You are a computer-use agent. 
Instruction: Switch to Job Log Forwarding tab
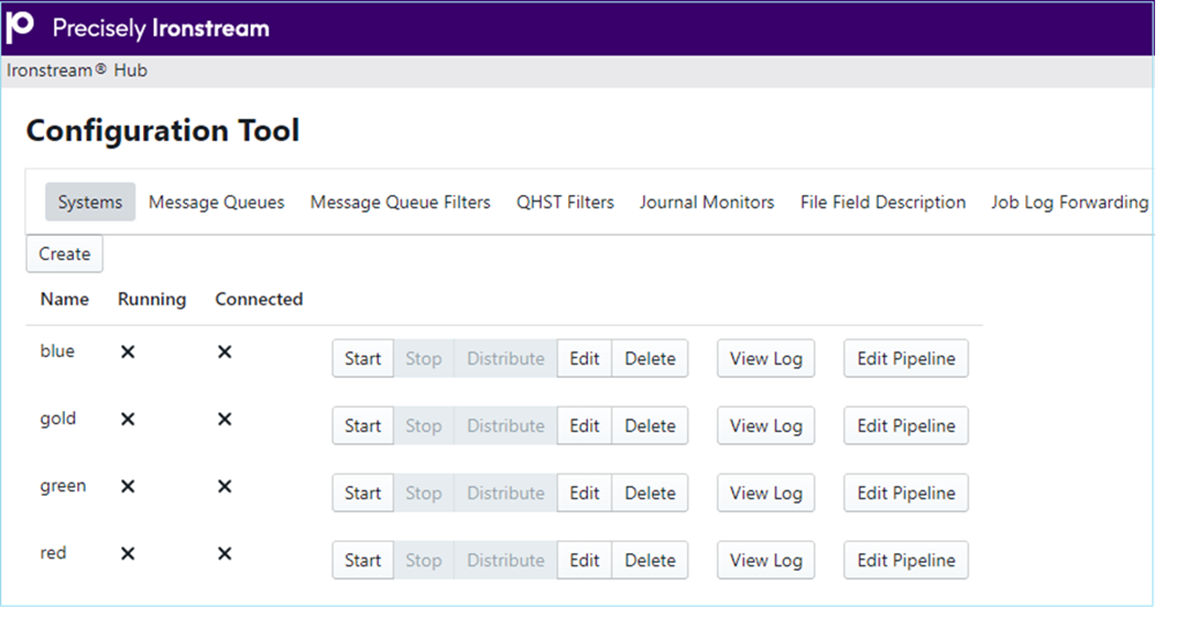(1070, 202)
